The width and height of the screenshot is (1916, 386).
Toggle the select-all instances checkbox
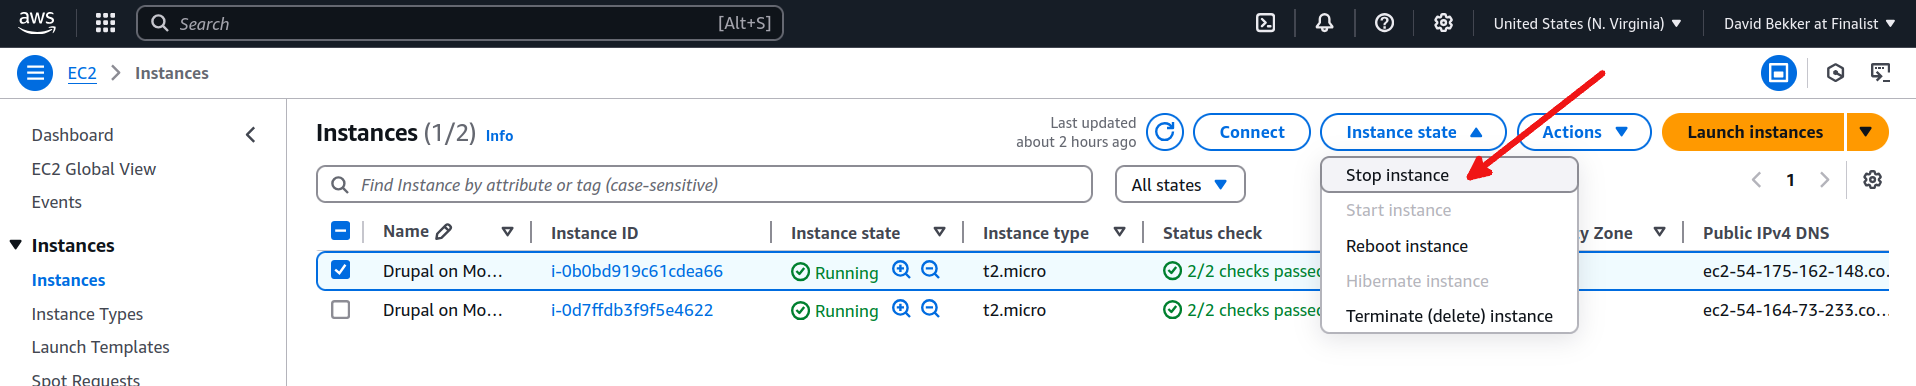point(340,231)
